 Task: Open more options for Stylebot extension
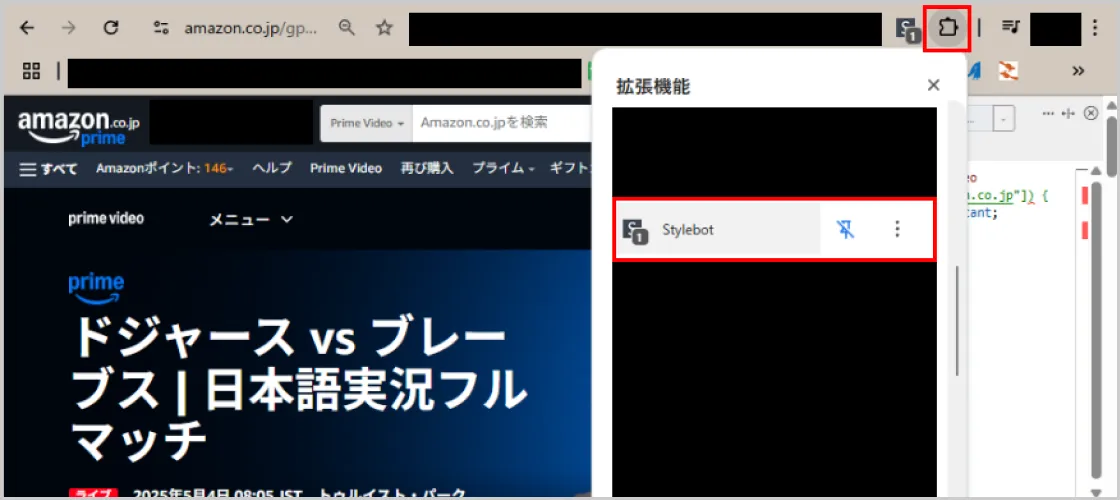[x=898, y=229]
